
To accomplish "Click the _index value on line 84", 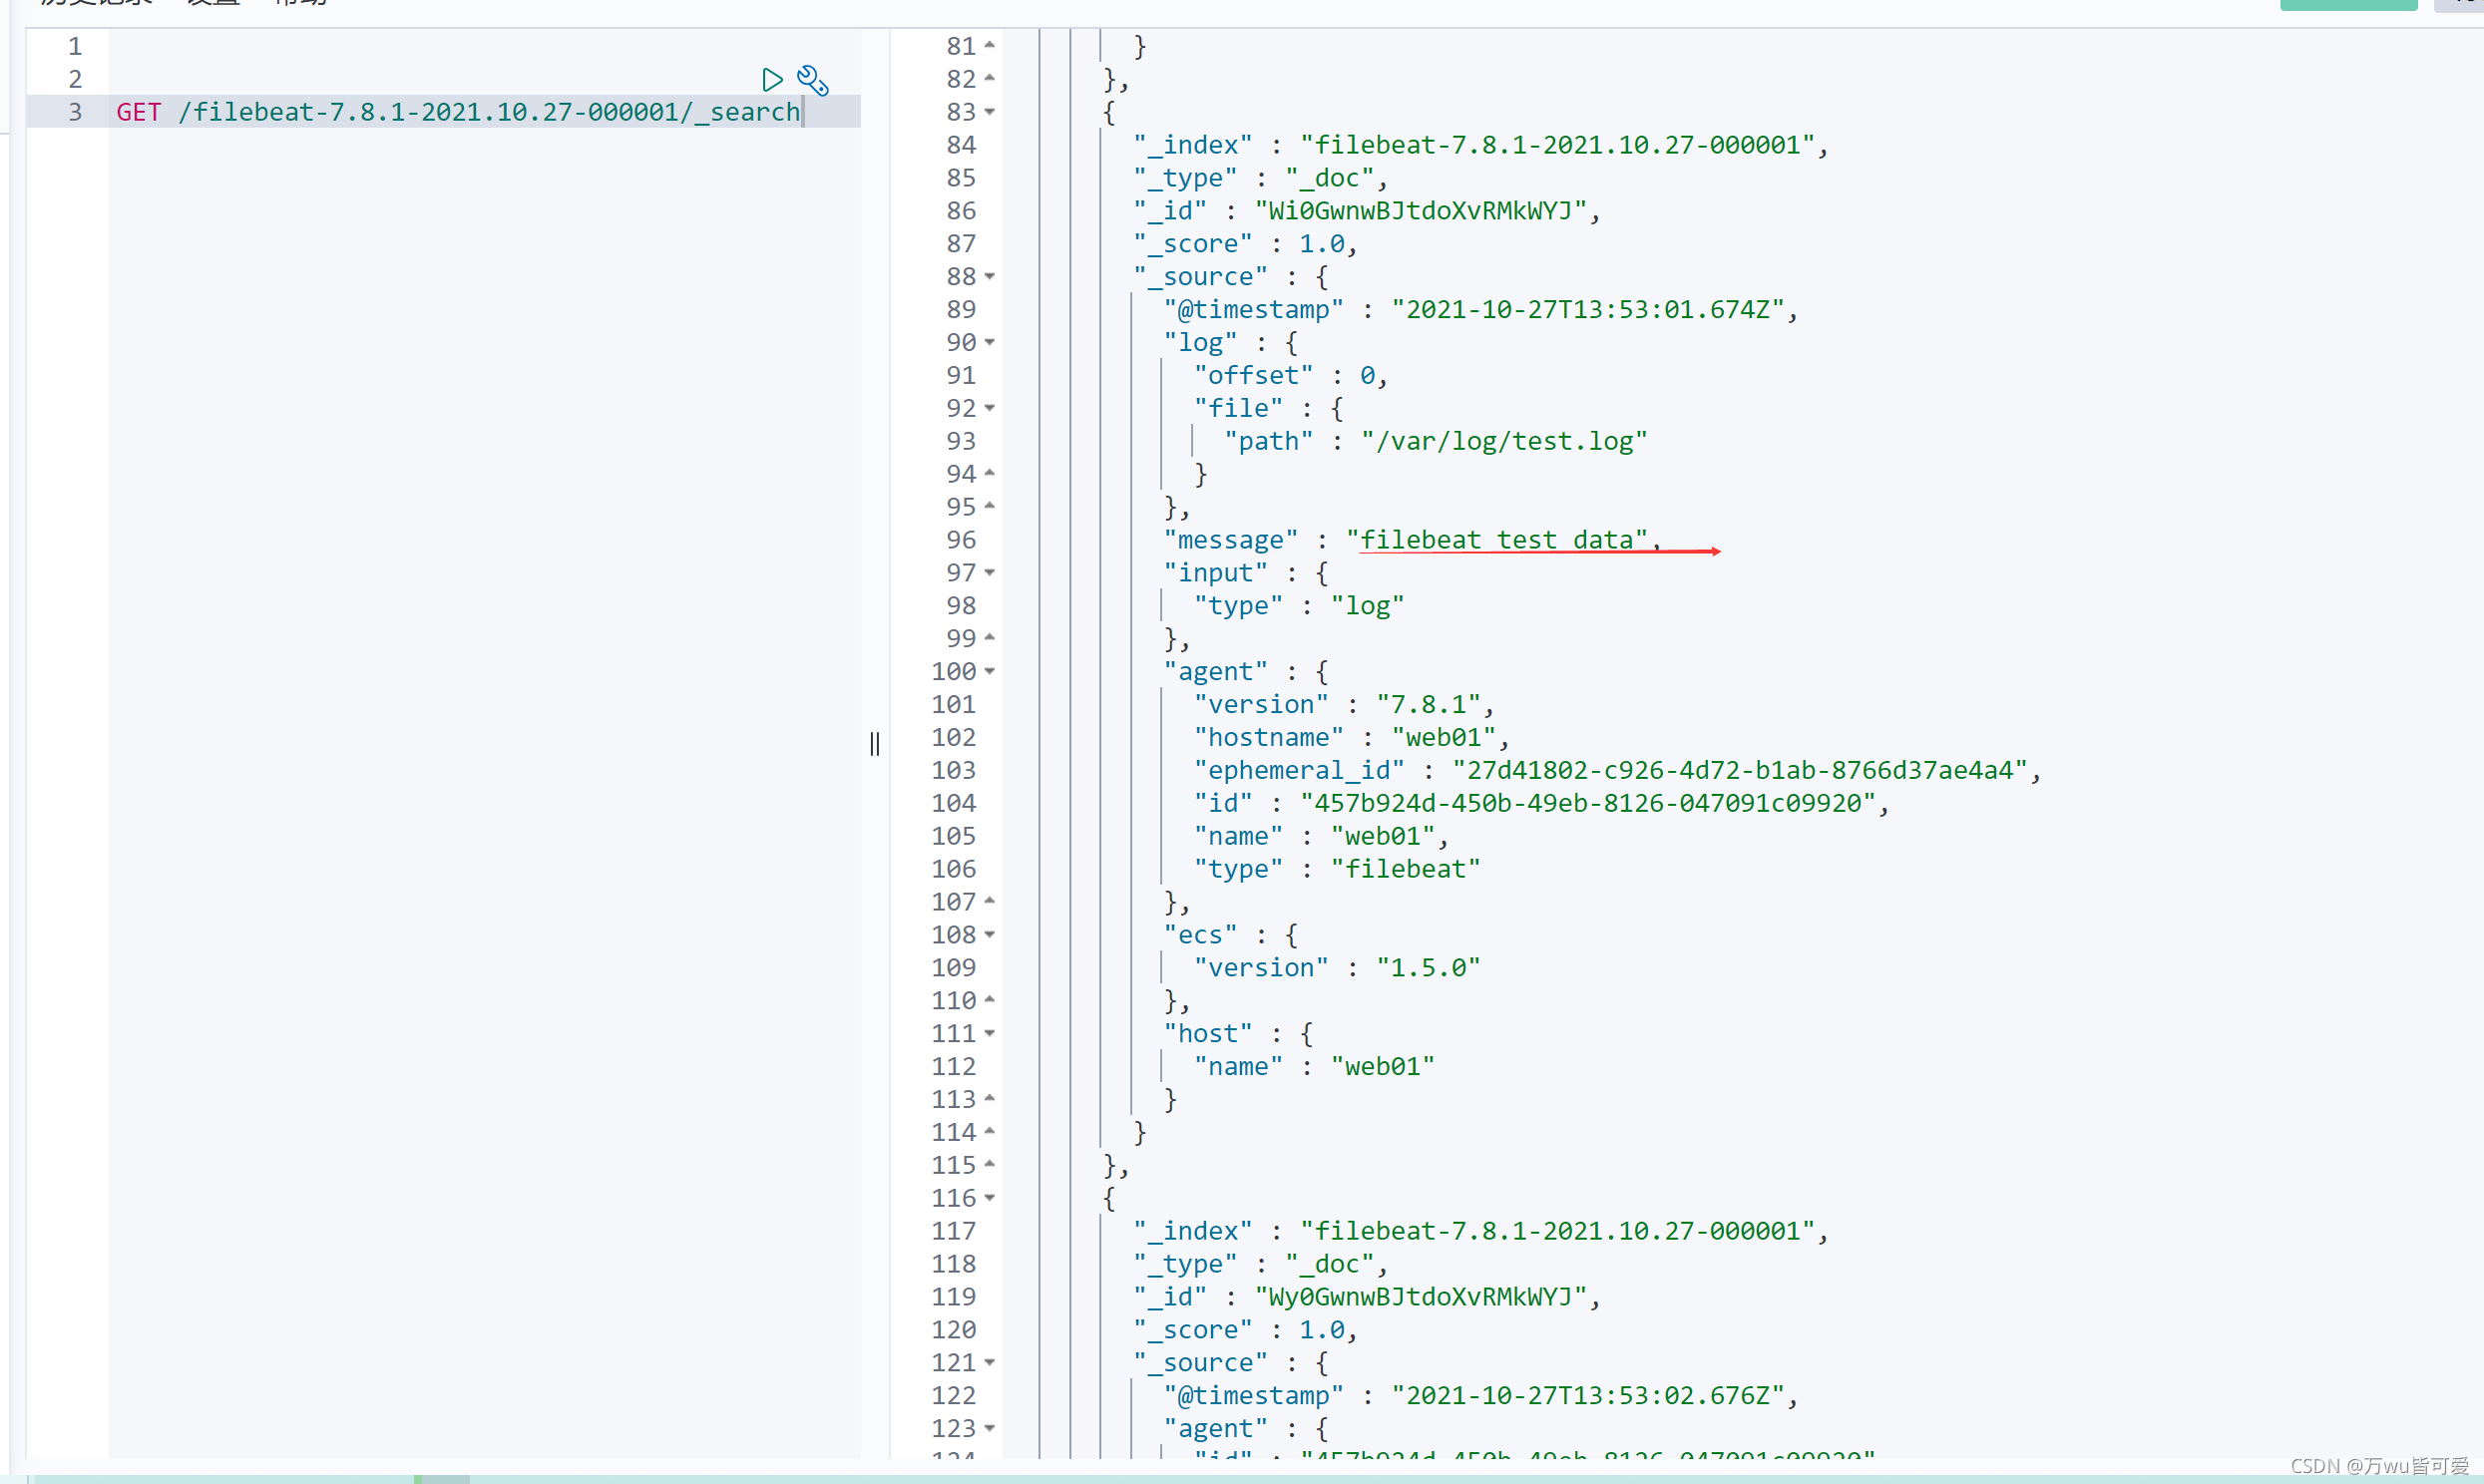I will tap(1557, 145).
